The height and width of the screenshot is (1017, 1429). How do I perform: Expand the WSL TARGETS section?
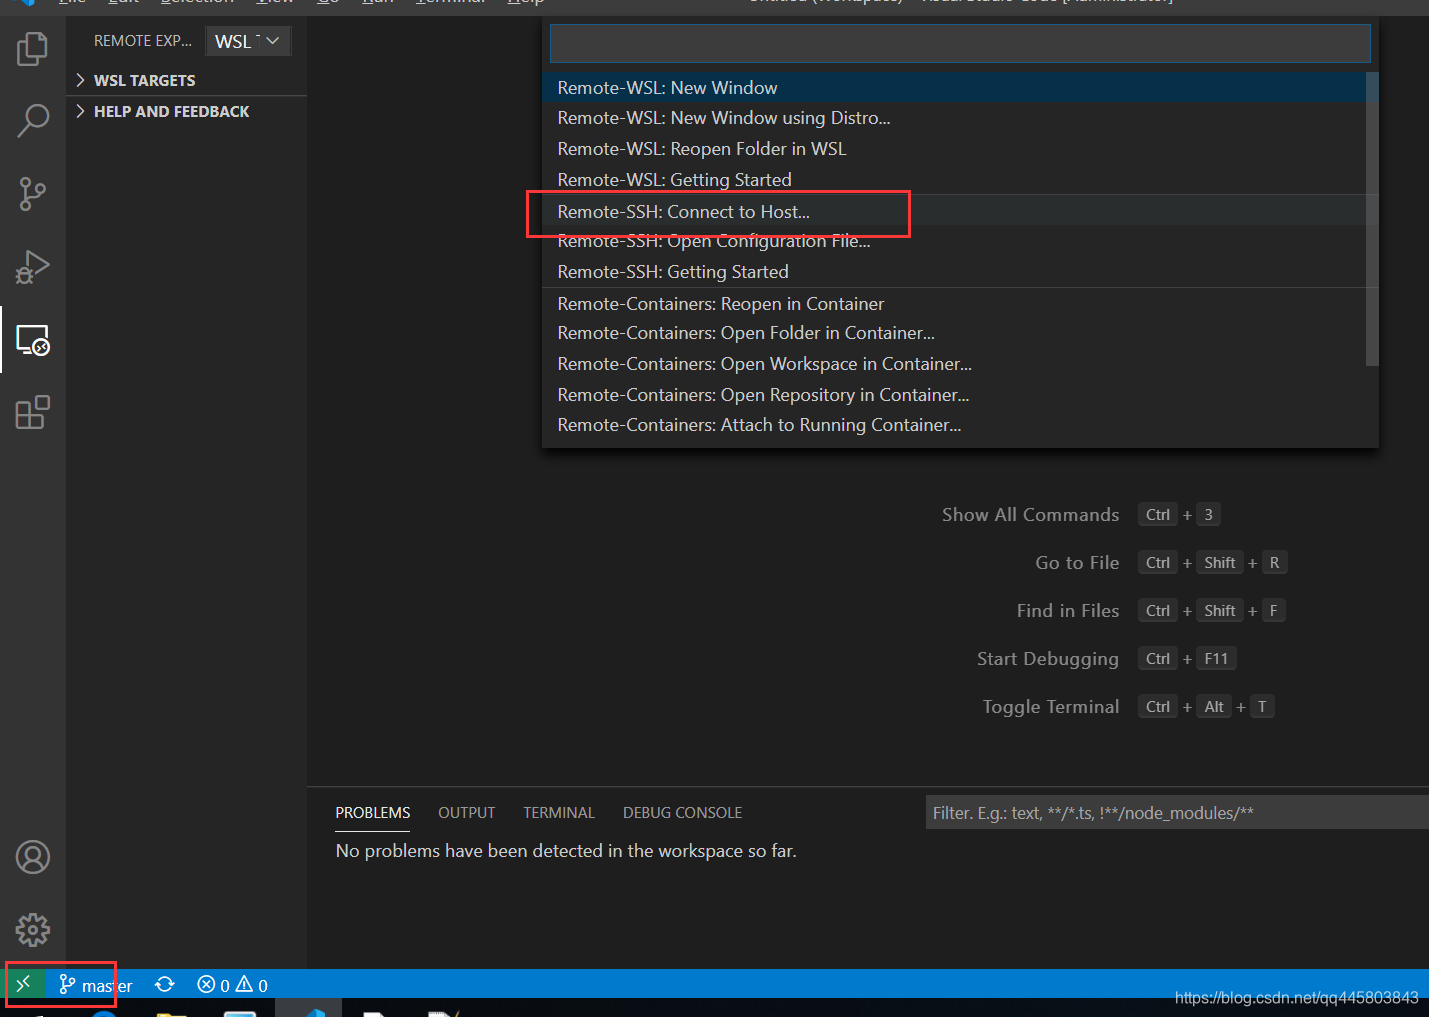[186, 80]
